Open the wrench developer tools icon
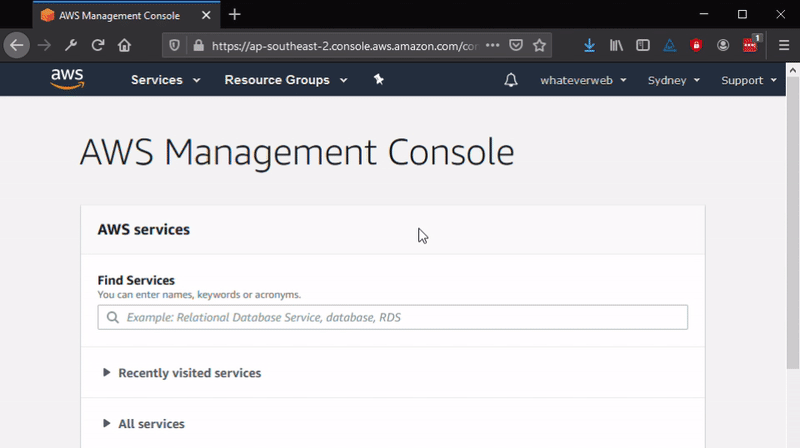Image resolution: width=800 pixels, height=448 pixels. tap(71, 45)
